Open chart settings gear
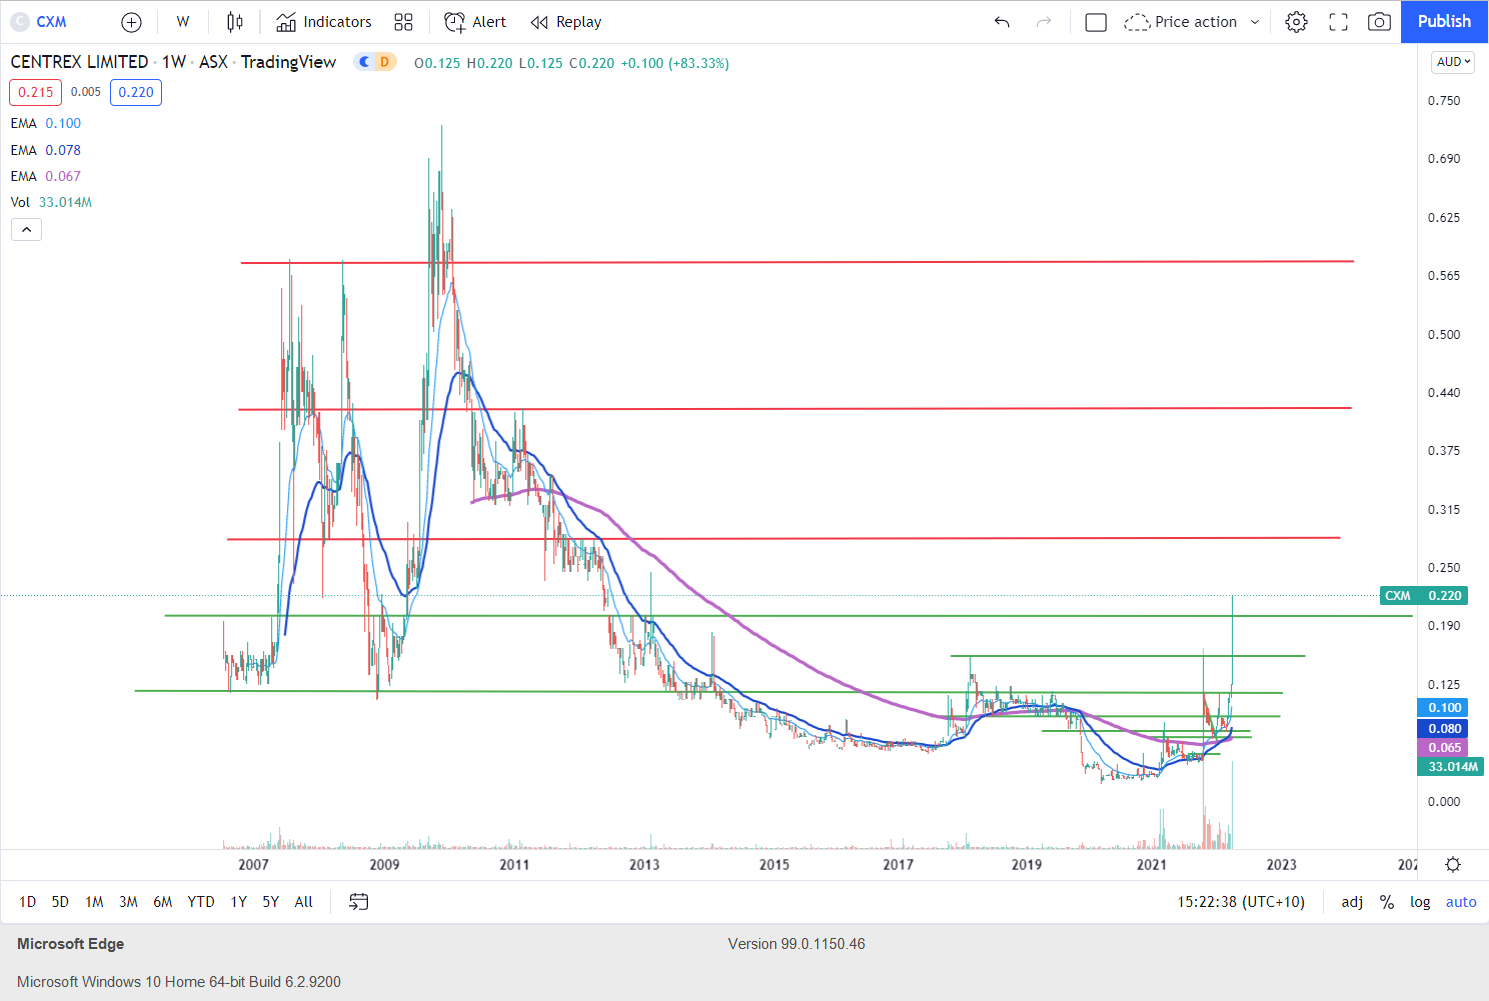 [x=1297, y=22]
